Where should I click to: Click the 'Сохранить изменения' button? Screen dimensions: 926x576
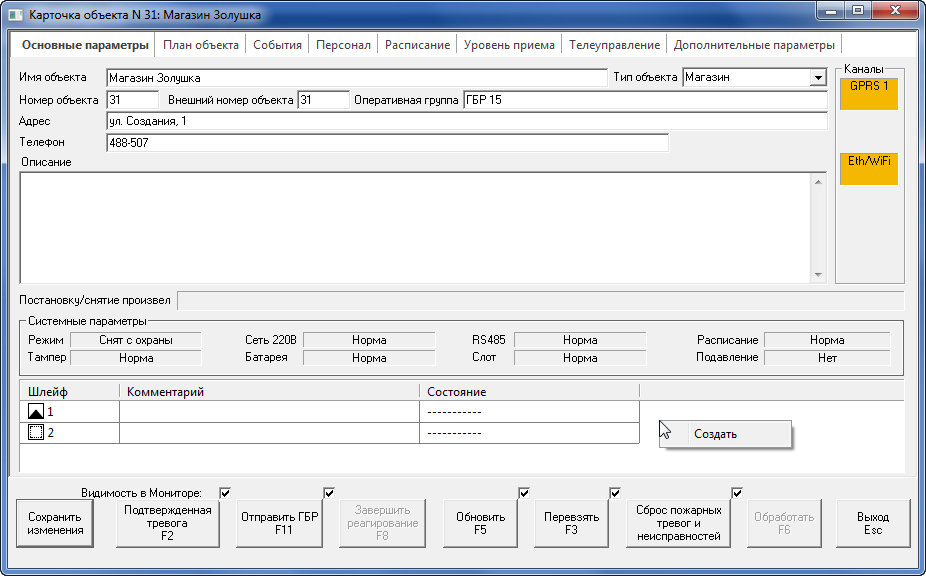(x=55, y=523)
